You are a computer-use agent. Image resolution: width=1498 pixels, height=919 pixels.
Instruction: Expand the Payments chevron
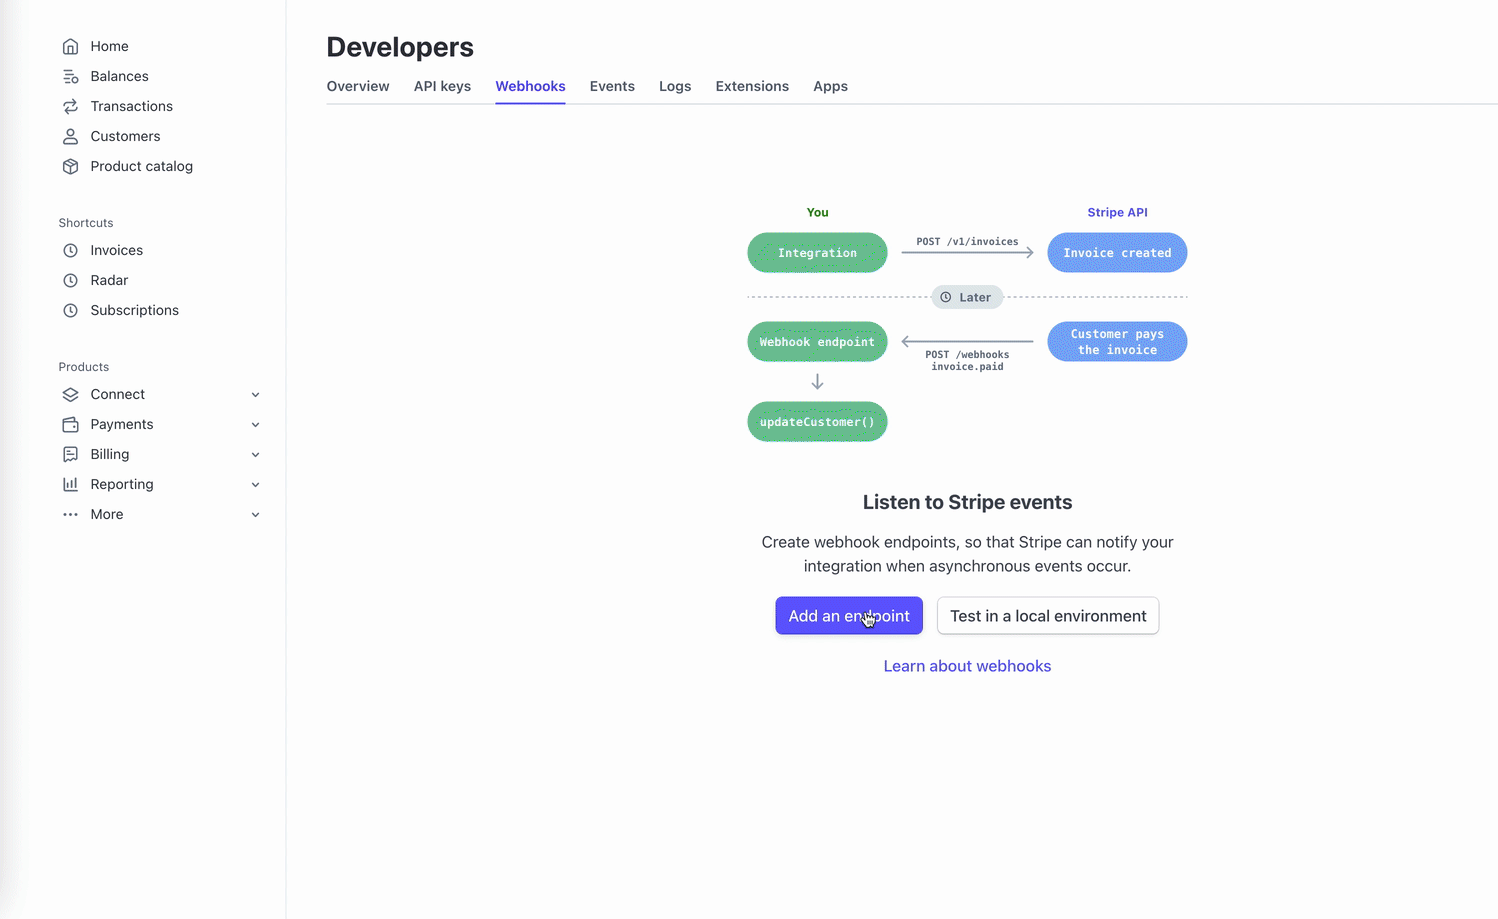[255, 425]
